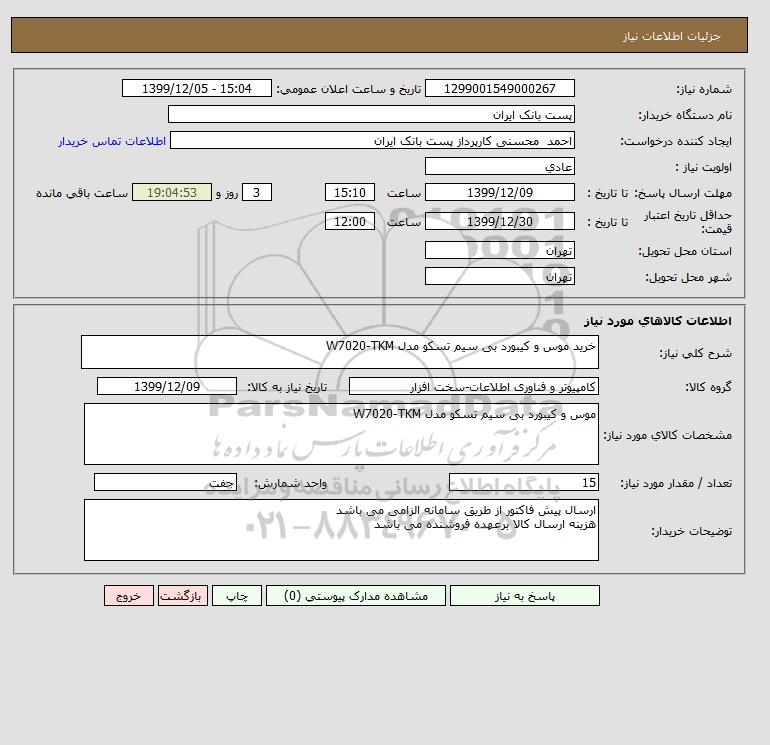Click the label حداقل تاریخ اعتبار قیمت:
The height and width of the screenshot is (745, 770).
(x=688, y=222)
